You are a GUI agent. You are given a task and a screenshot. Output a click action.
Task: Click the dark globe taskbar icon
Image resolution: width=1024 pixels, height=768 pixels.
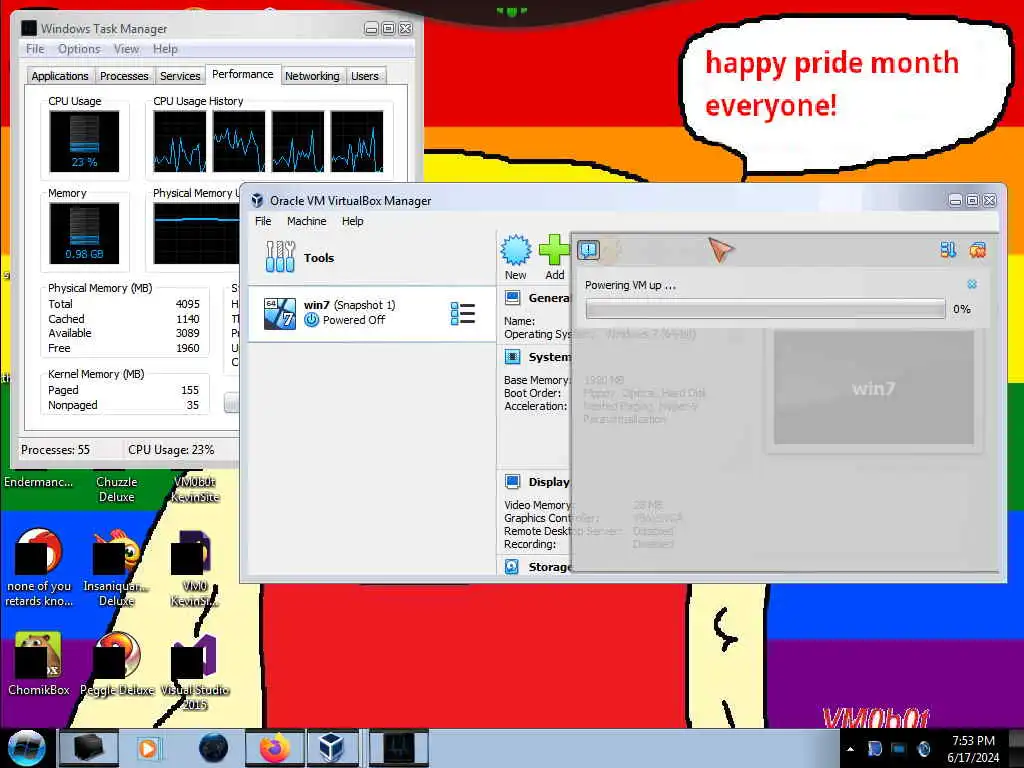[x=214, y=748]
